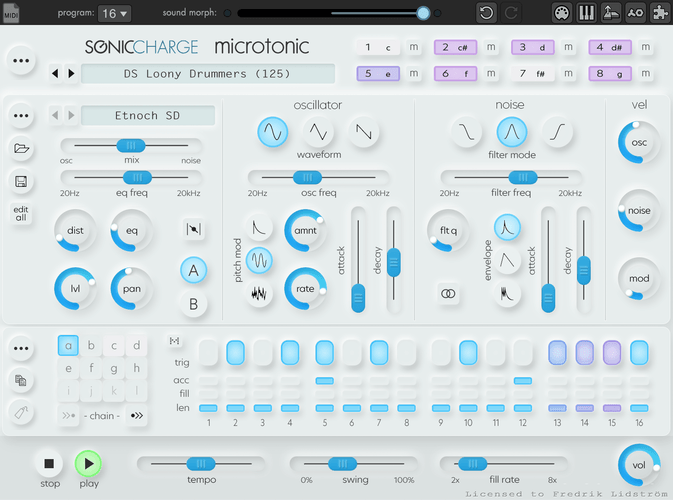Mute channel 6 with its m button
673x500 pixels.
click(491, 73)
